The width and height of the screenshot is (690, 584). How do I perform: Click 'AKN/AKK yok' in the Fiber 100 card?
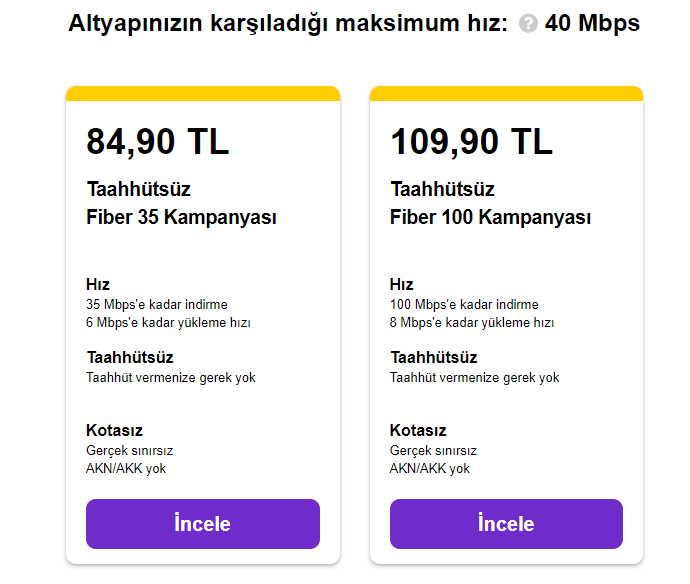pyautogui.click(x=429, y=468)
